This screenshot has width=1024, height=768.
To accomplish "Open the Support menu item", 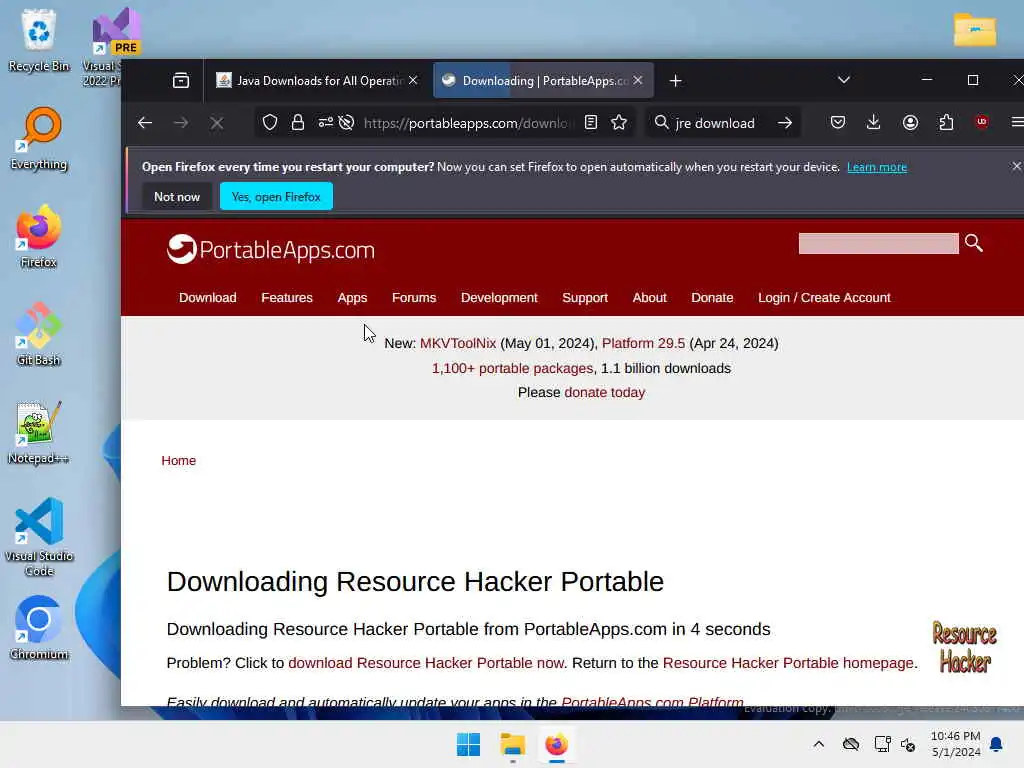I will [x=584, y=298].
